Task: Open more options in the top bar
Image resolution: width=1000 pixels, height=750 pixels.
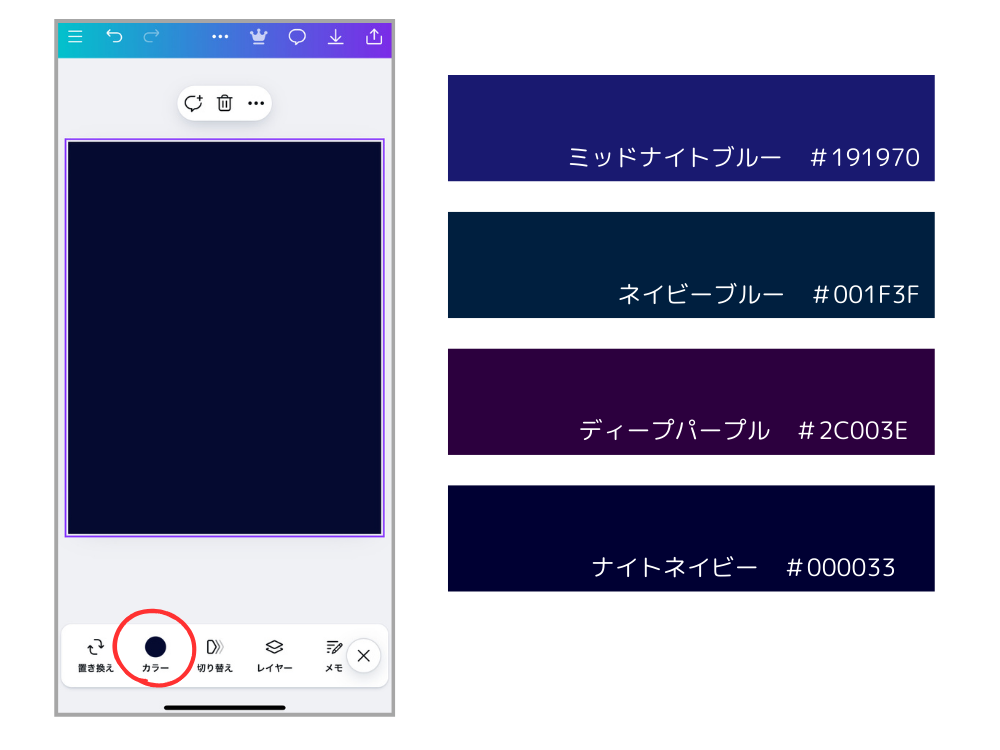Action: pos(219,37)
